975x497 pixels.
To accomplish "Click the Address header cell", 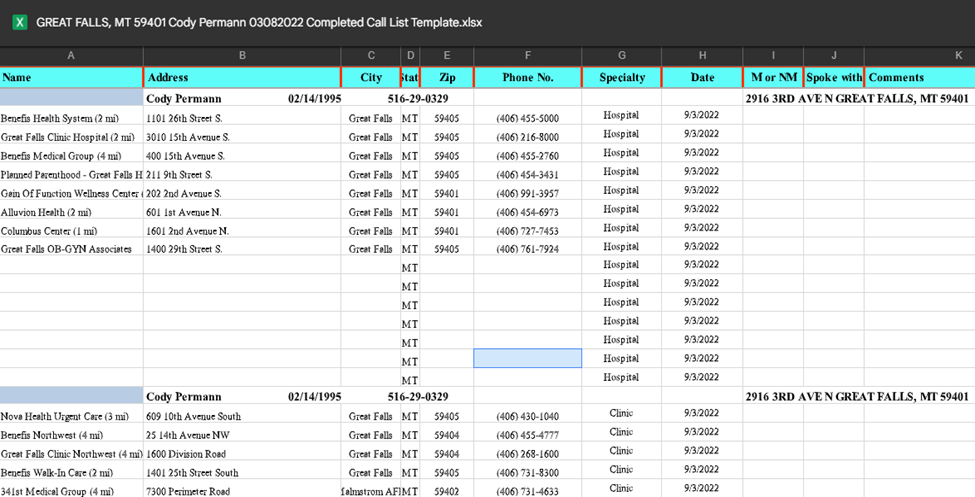I will click(242, 78).
